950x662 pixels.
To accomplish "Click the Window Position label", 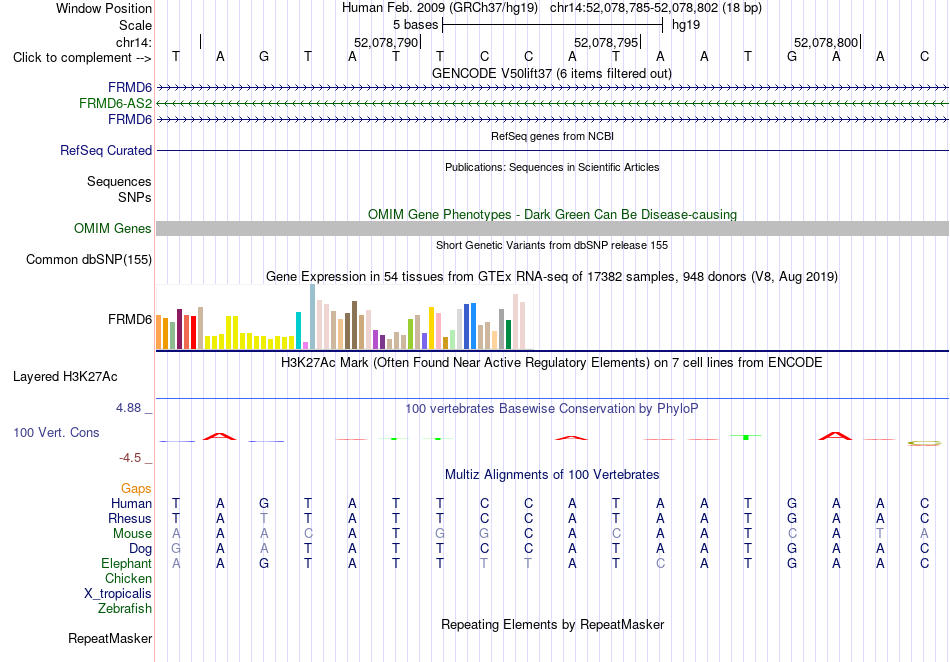I will point(104,8).
